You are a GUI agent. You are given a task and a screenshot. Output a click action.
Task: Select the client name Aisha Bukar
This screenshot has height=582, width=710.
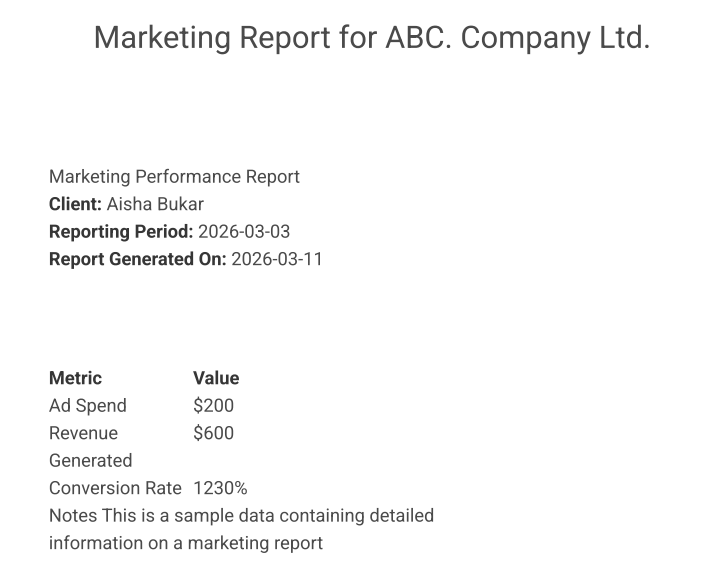(x=155, y=204)
